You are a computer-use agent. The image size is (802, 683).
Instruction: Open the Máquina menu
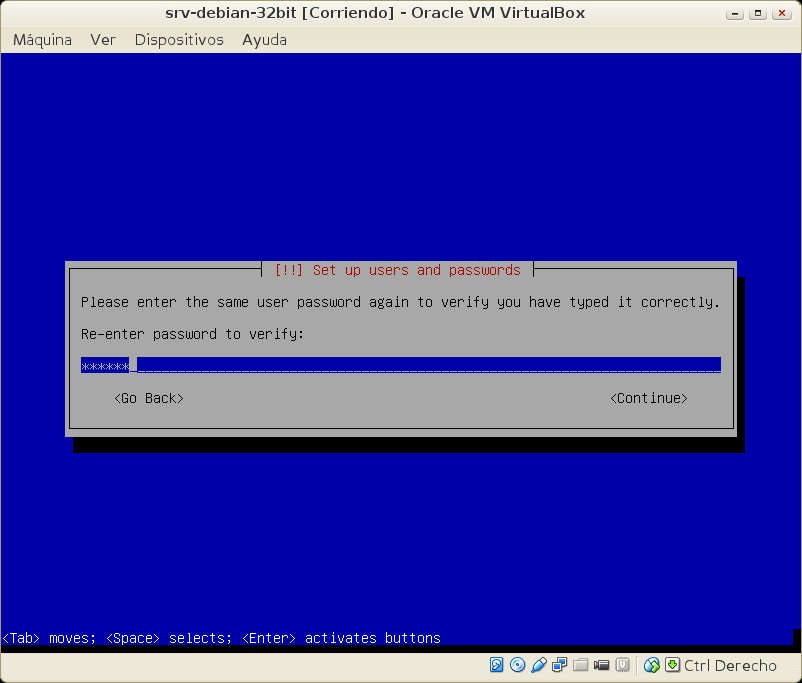42,40
